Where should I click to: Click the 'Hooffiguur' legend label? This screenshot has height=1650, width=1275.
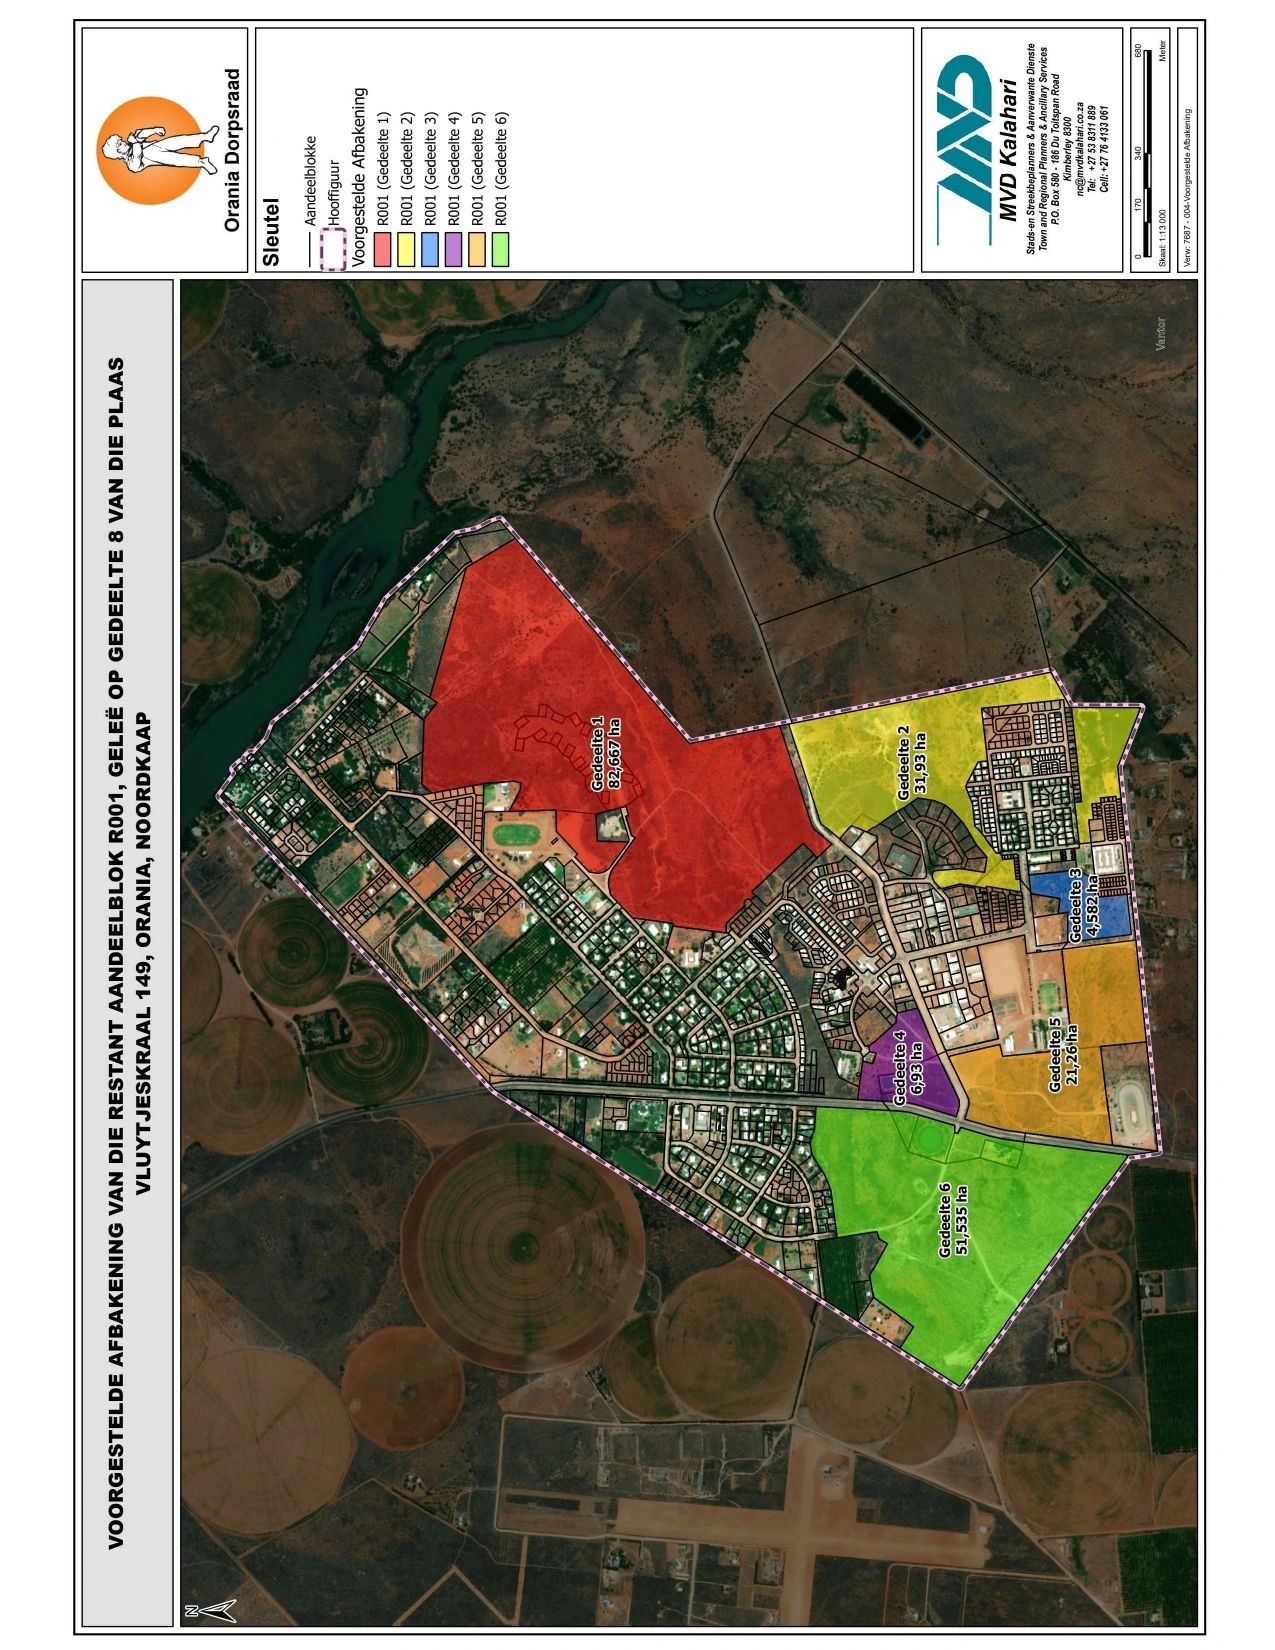pyautogui.click(x=334, y=192)
